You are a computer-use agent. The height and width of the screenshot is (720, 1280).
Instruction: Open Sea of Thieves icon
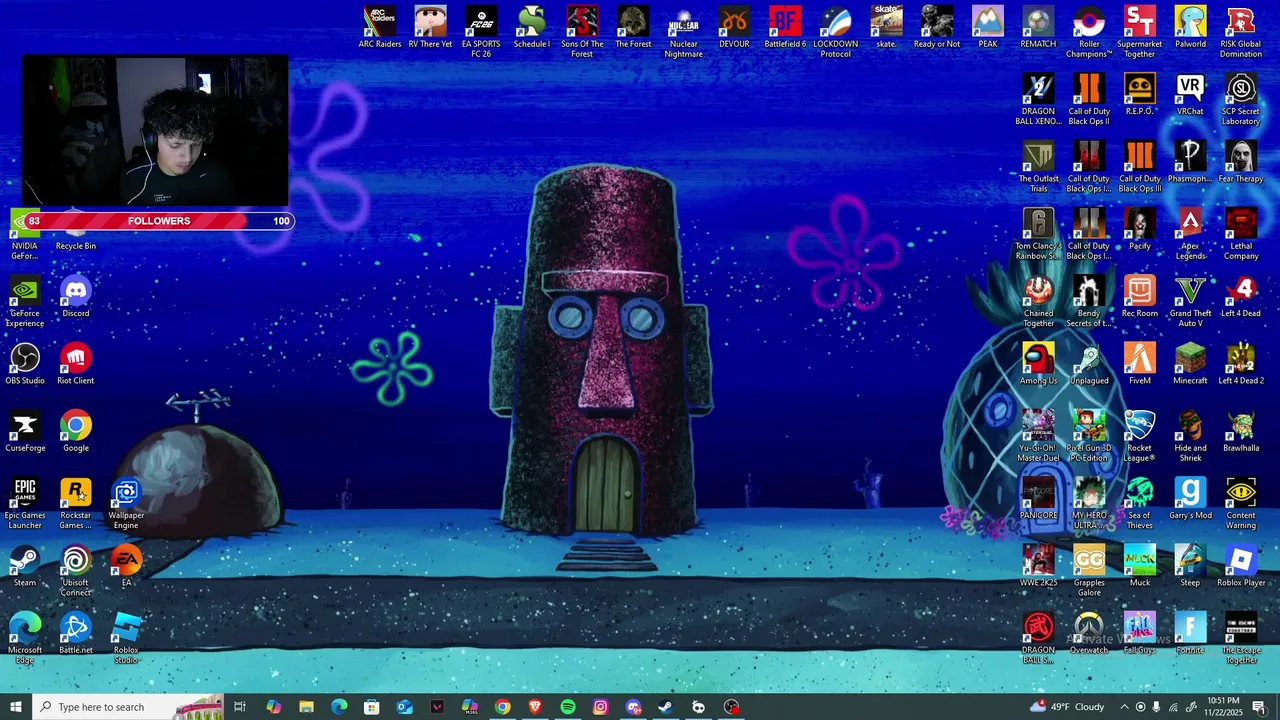point(1139,502)
